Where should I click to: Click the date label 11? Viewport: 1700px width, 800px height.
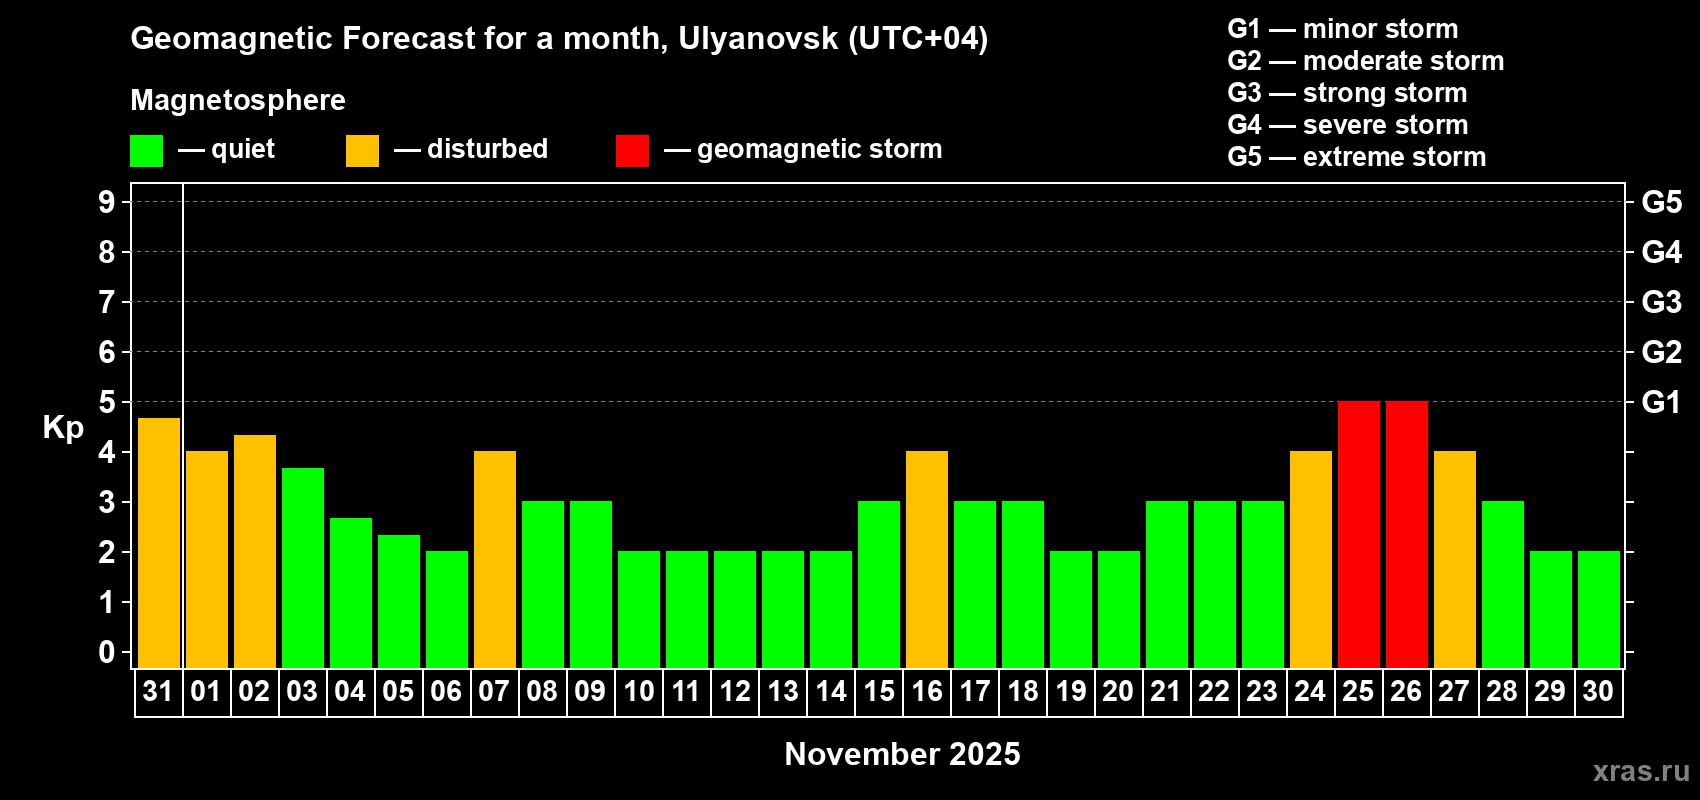tap(686, 692)
